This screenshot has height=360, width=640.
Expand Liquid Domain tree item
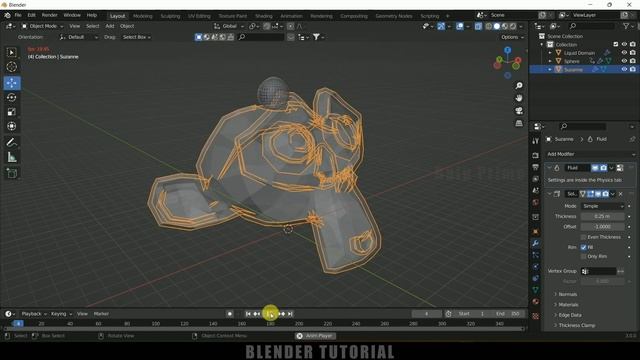point(550,53)
